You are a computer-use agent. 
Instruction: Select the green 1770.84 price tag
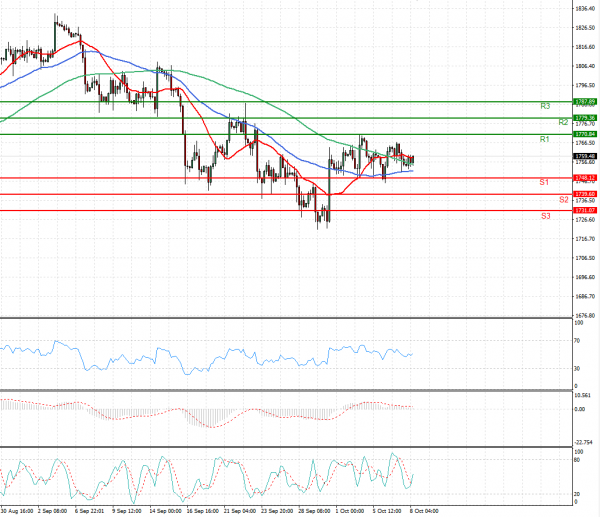point(585,134)
